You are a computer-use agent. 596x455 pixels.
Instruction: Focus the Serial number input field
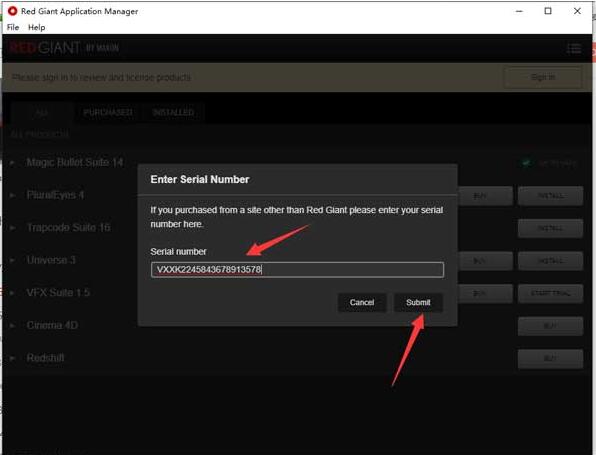pos(297,270)
